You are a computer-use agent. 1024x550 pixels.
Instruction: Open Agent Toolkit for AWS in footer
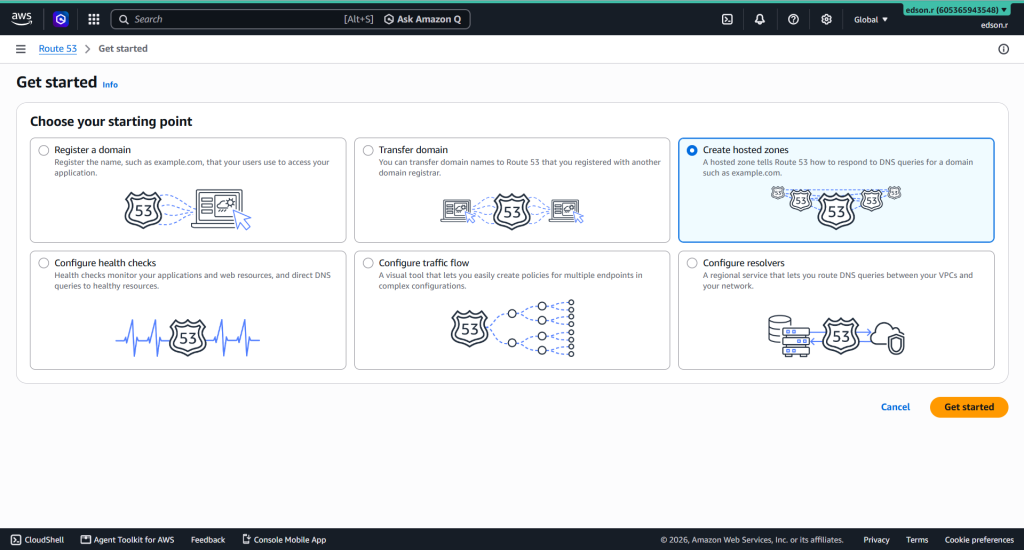(x=127, y=540)
